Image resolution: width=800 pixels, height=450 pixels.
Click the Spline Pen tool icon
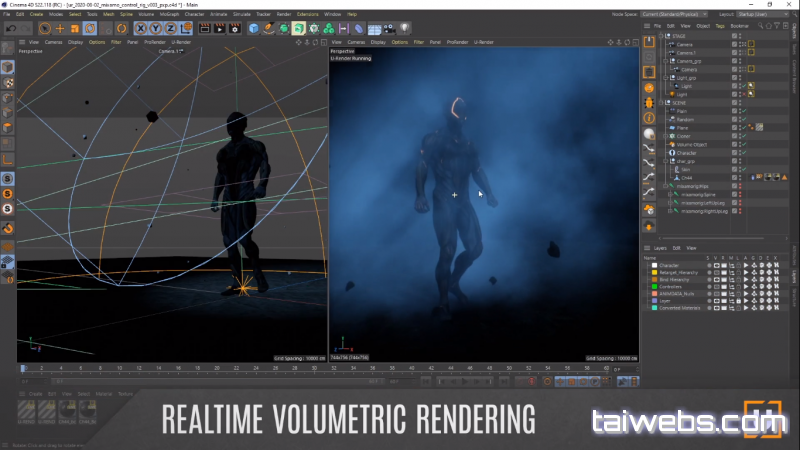[269, 29]
